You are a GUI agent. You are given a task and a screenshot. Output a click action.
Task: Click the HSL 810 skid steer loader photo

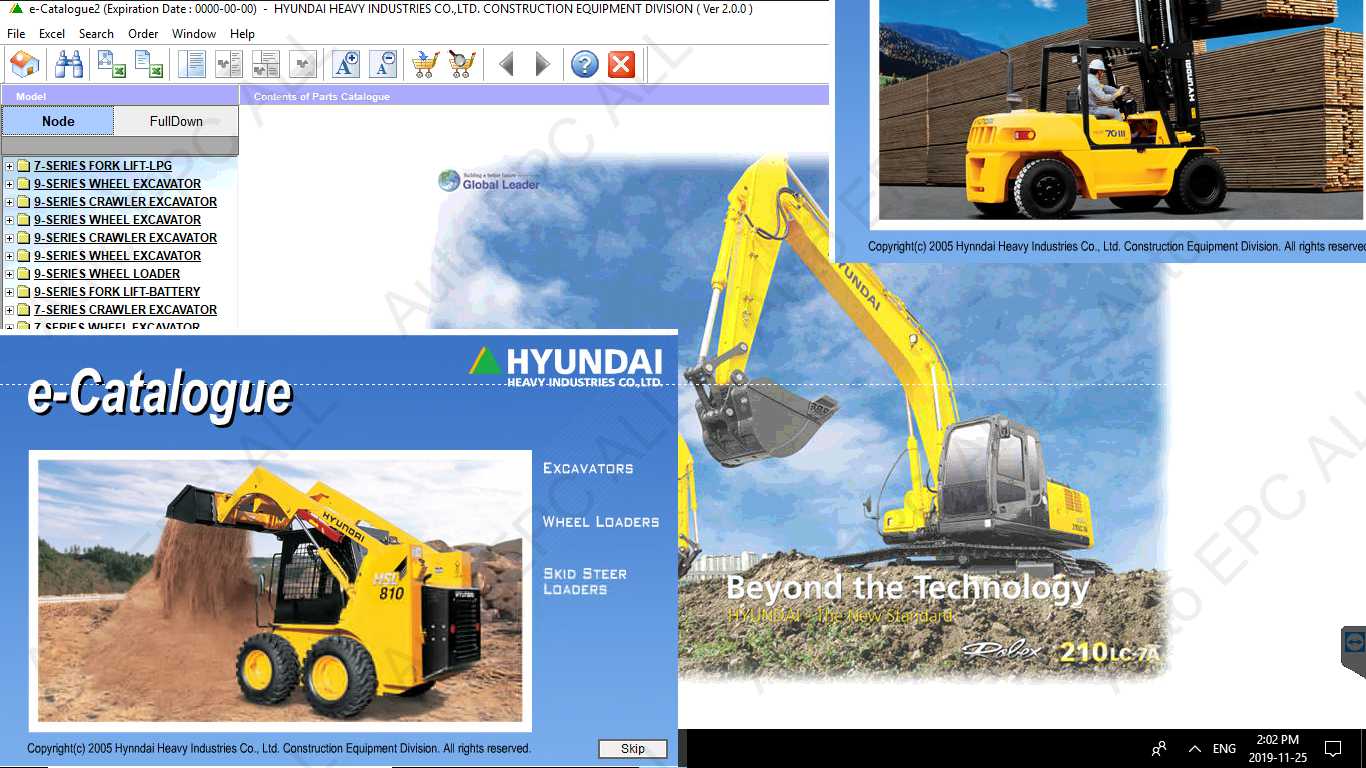(x=280, y=591)
